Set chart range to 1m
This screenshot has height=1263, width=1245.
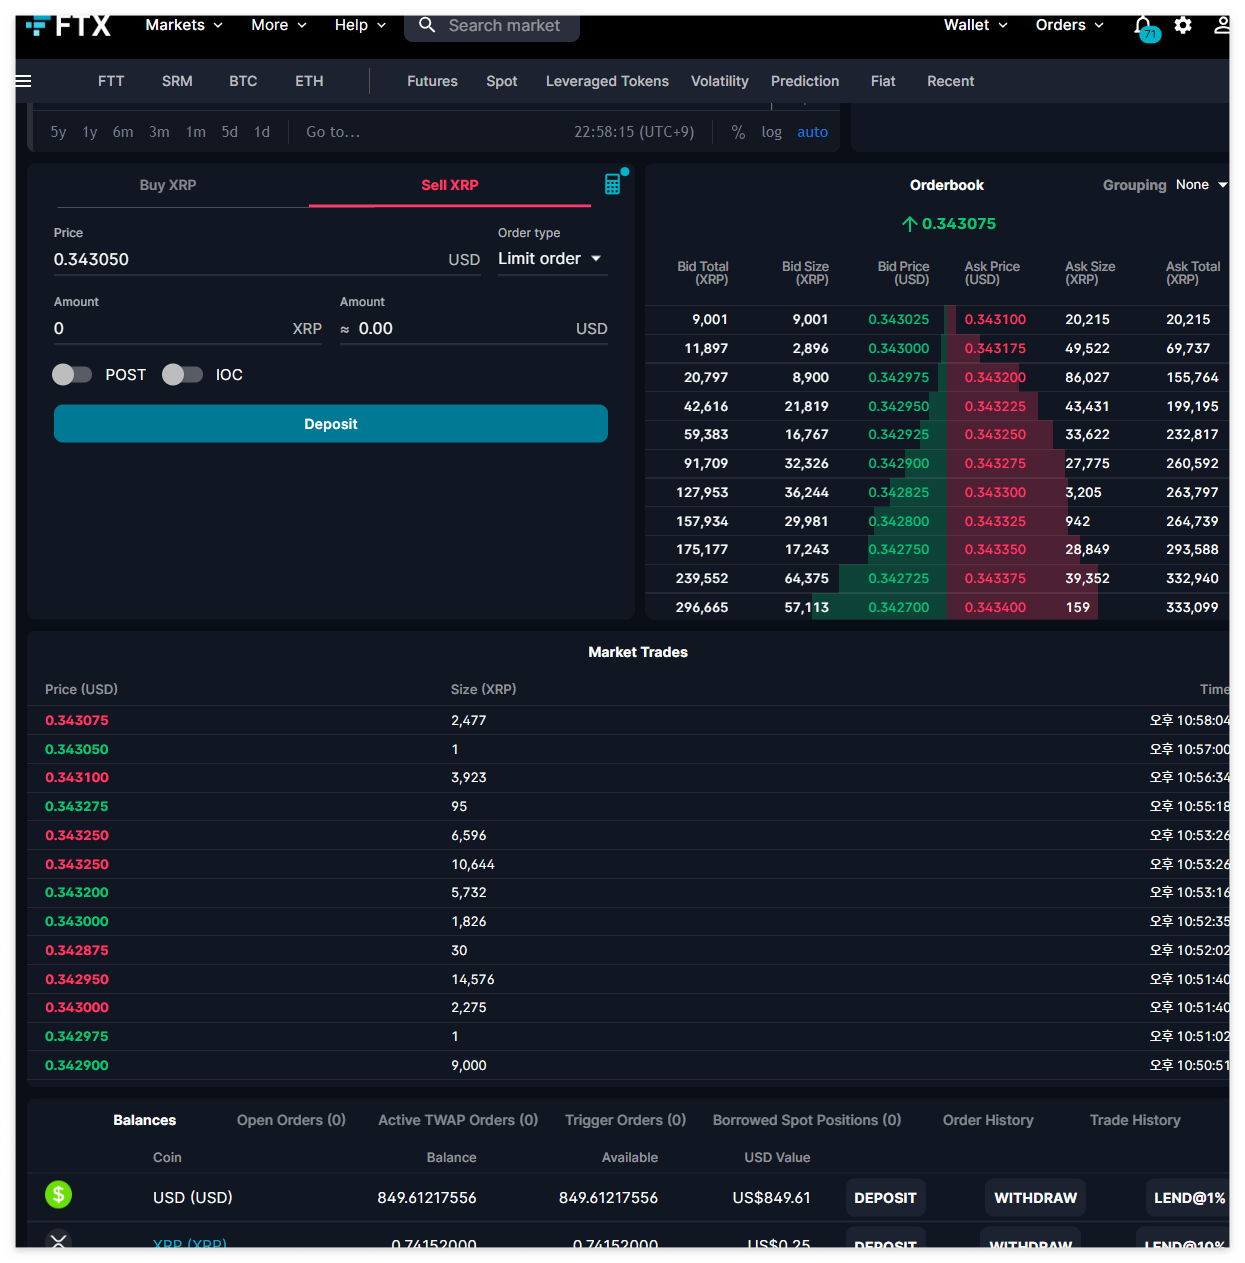click(195, 132)
